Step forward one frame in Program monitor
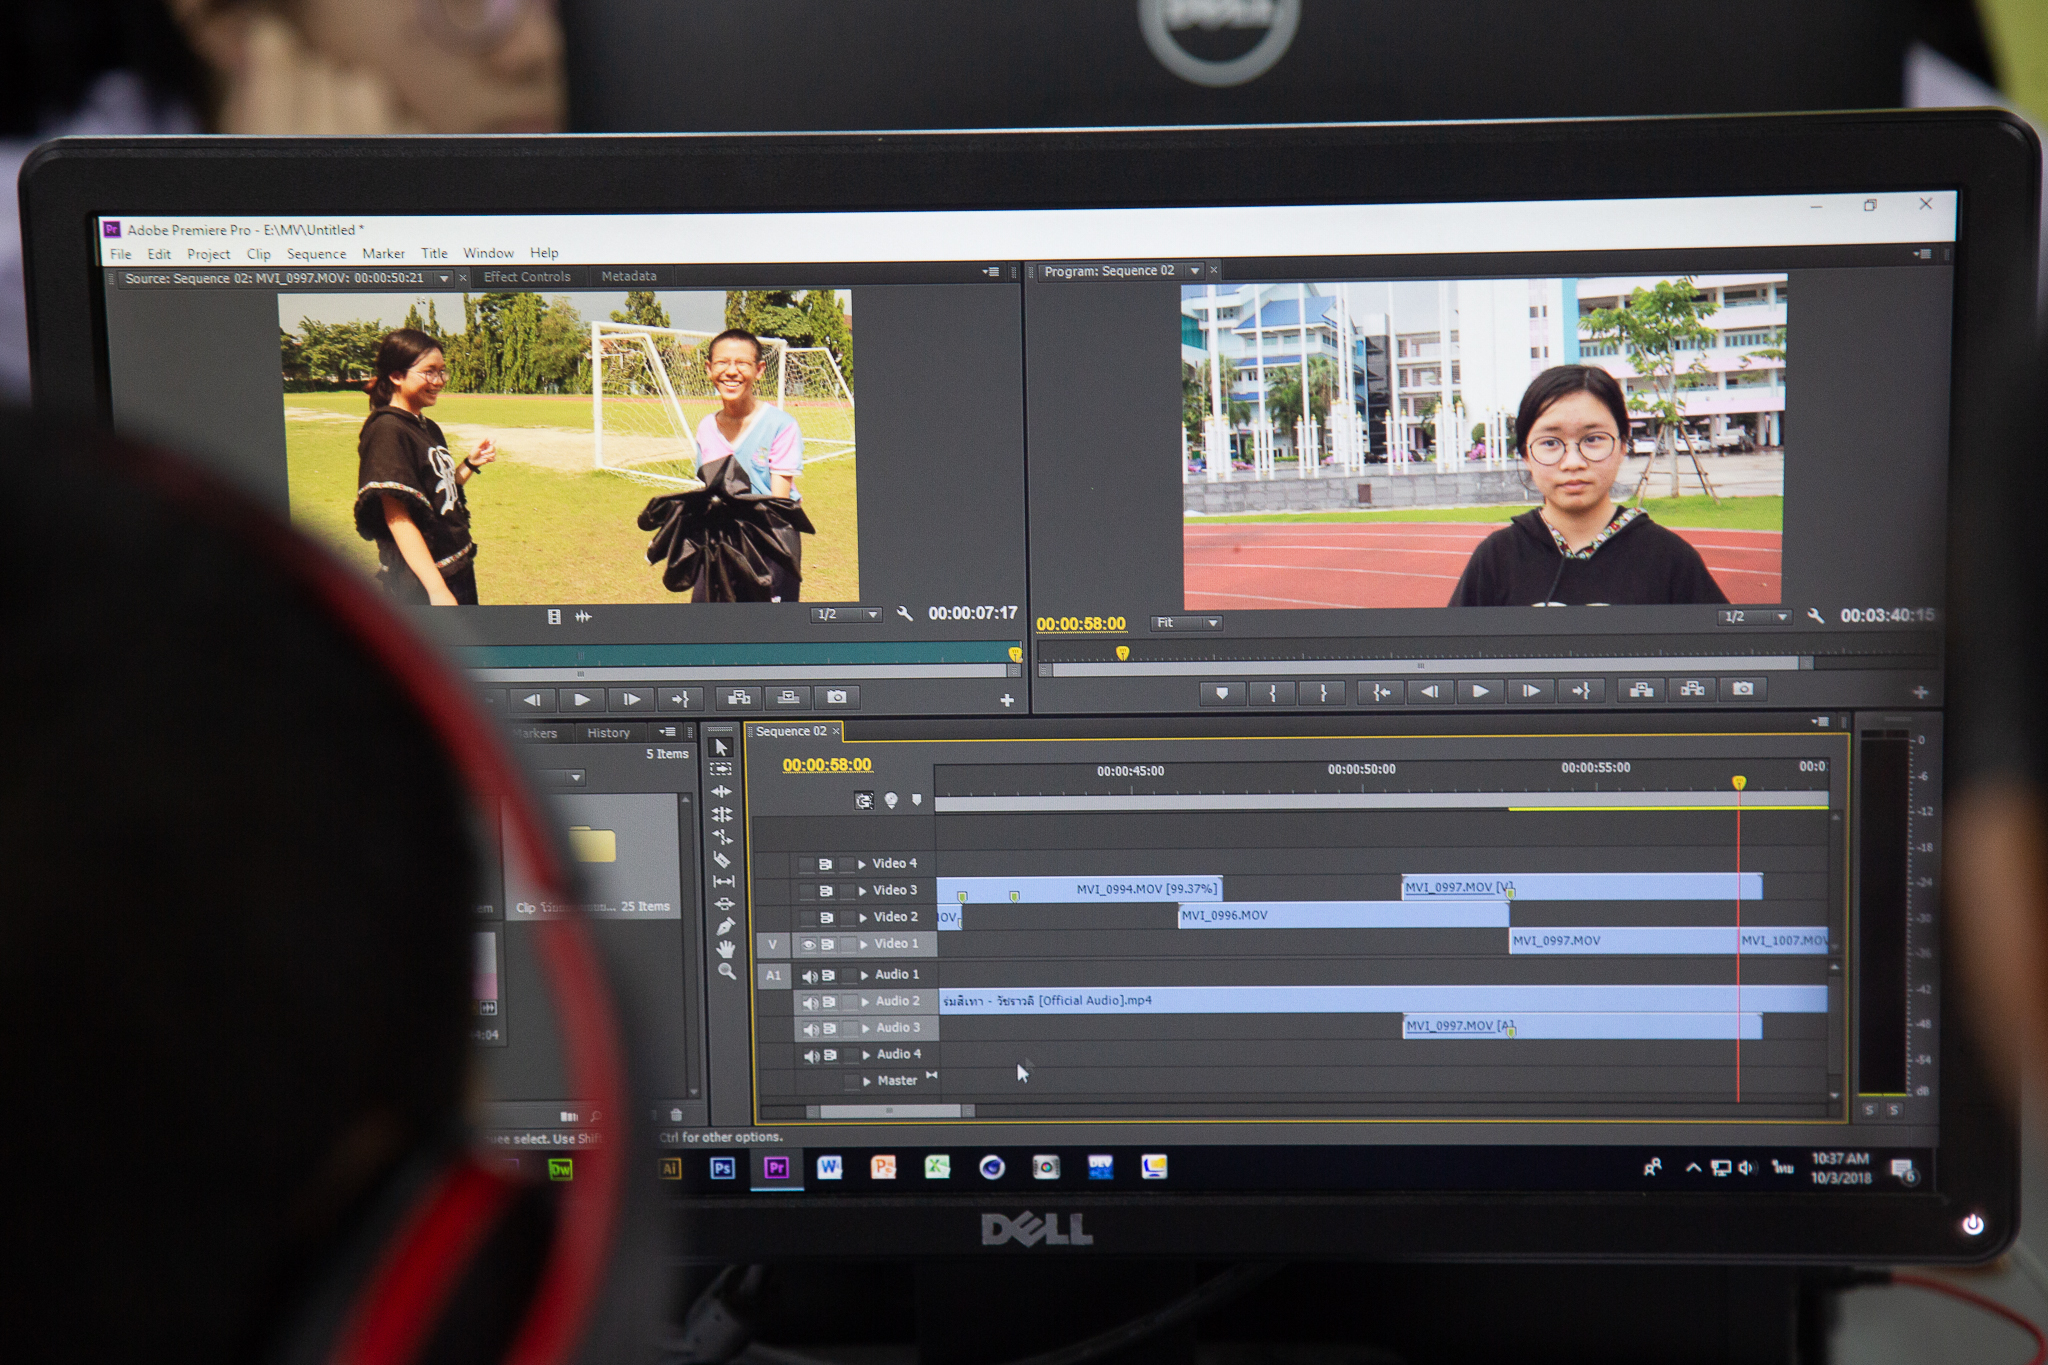 click(1530, 691)
